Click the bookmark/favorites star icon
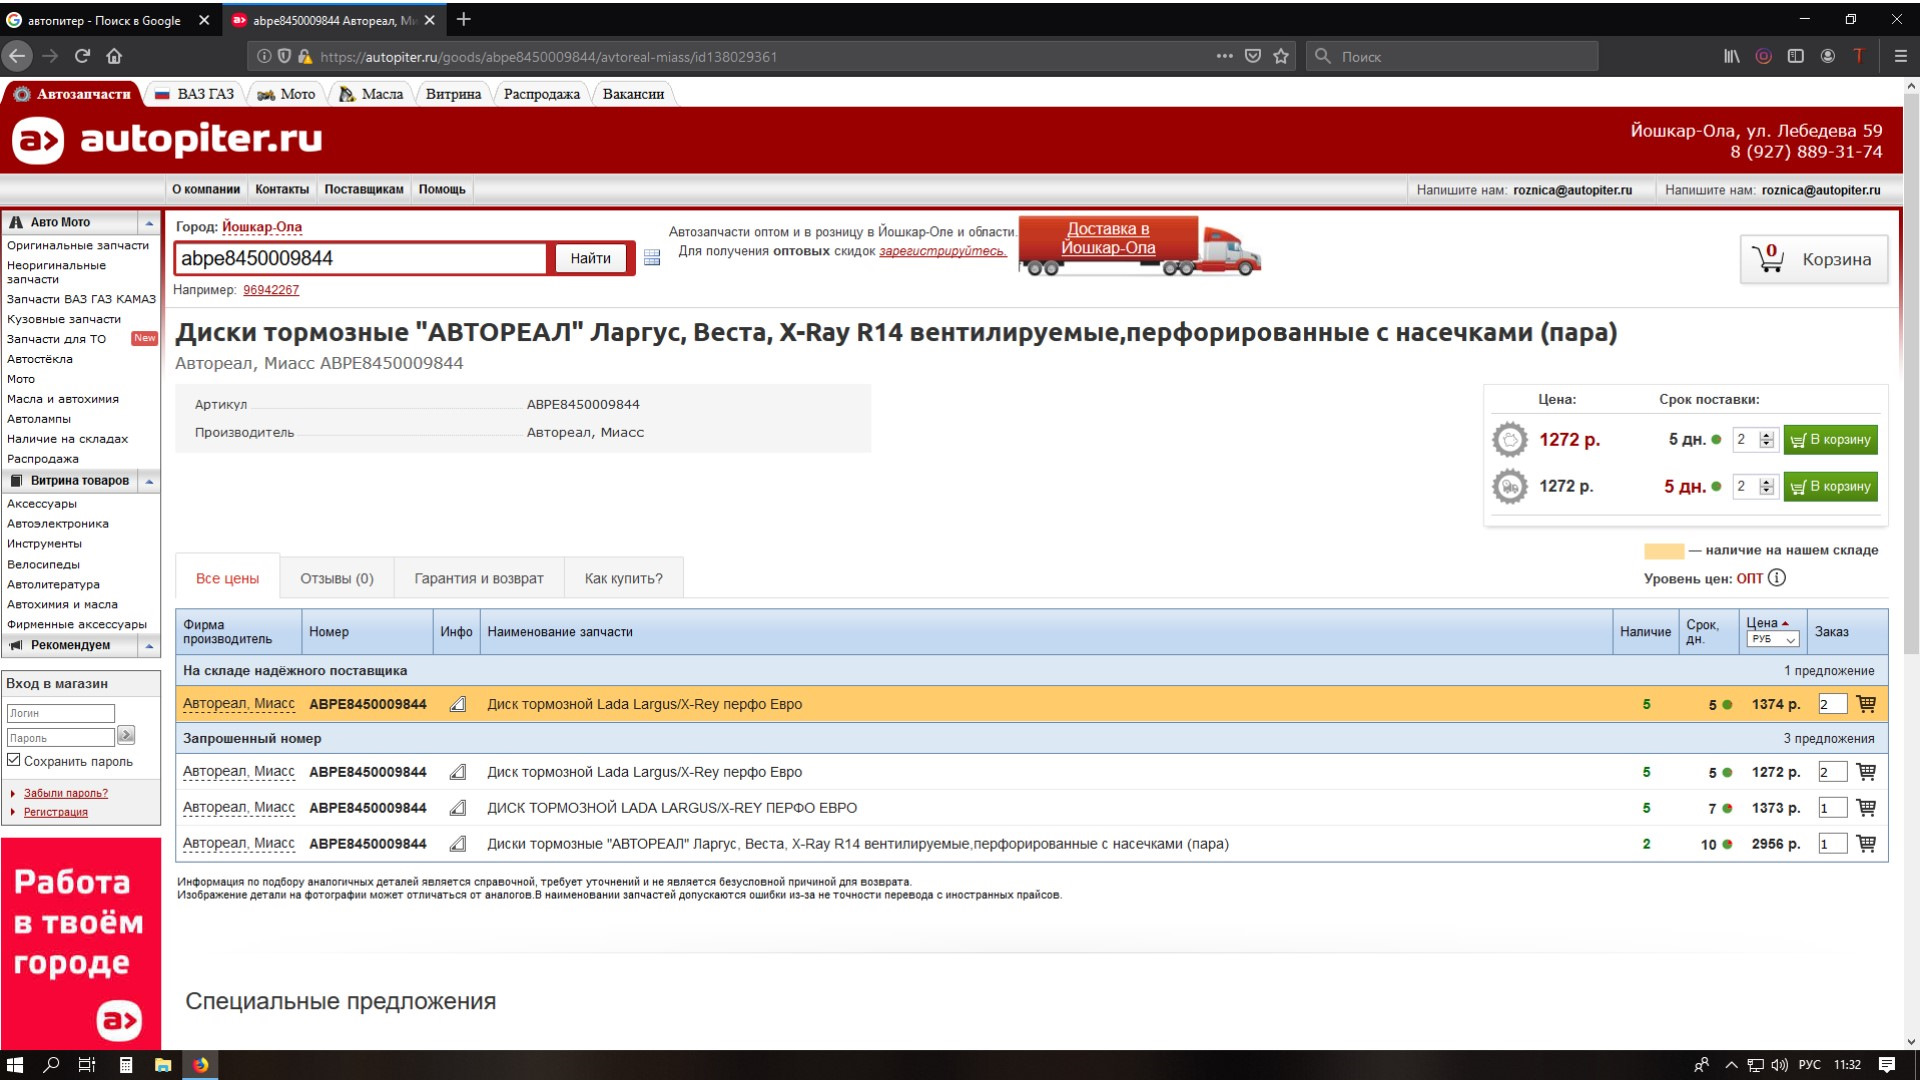Screen dimensions: 1920x1080 [1282, 55]
